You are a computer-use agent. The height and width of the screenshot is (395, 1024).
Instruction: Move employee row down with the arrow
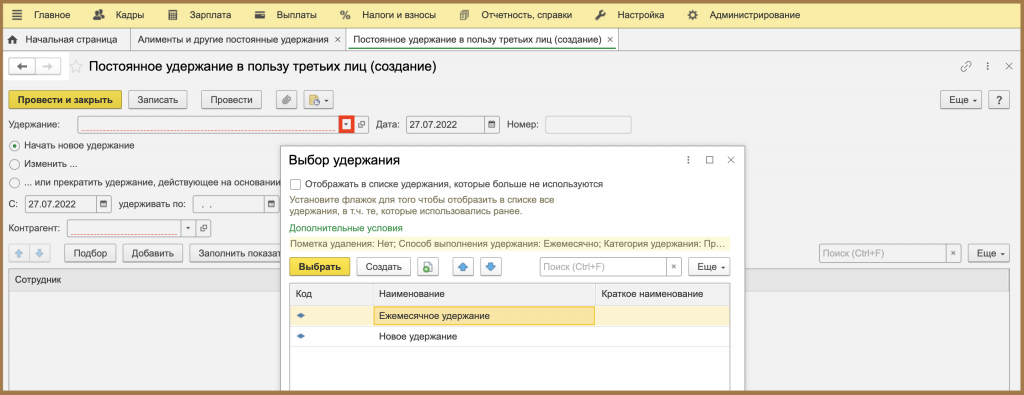(x=39, y=253)
